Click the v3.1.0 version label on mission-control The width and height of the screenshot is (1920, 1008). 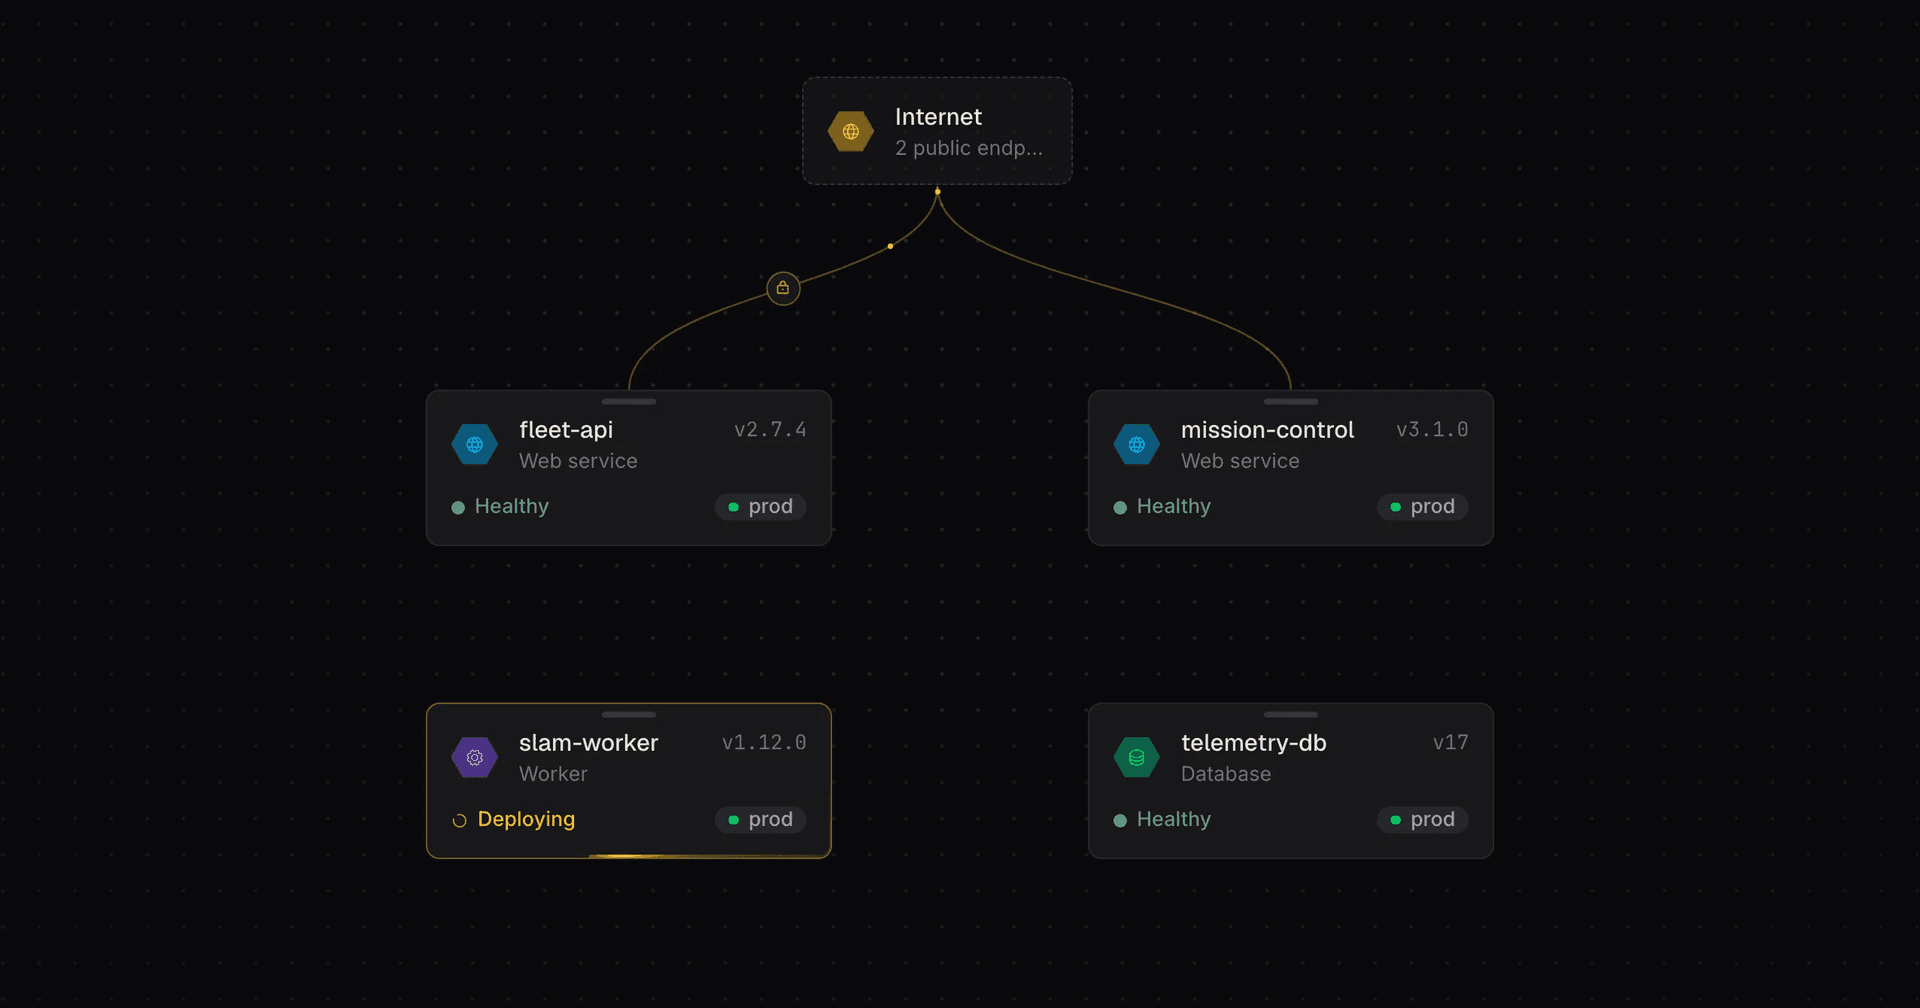point(1432,429)
